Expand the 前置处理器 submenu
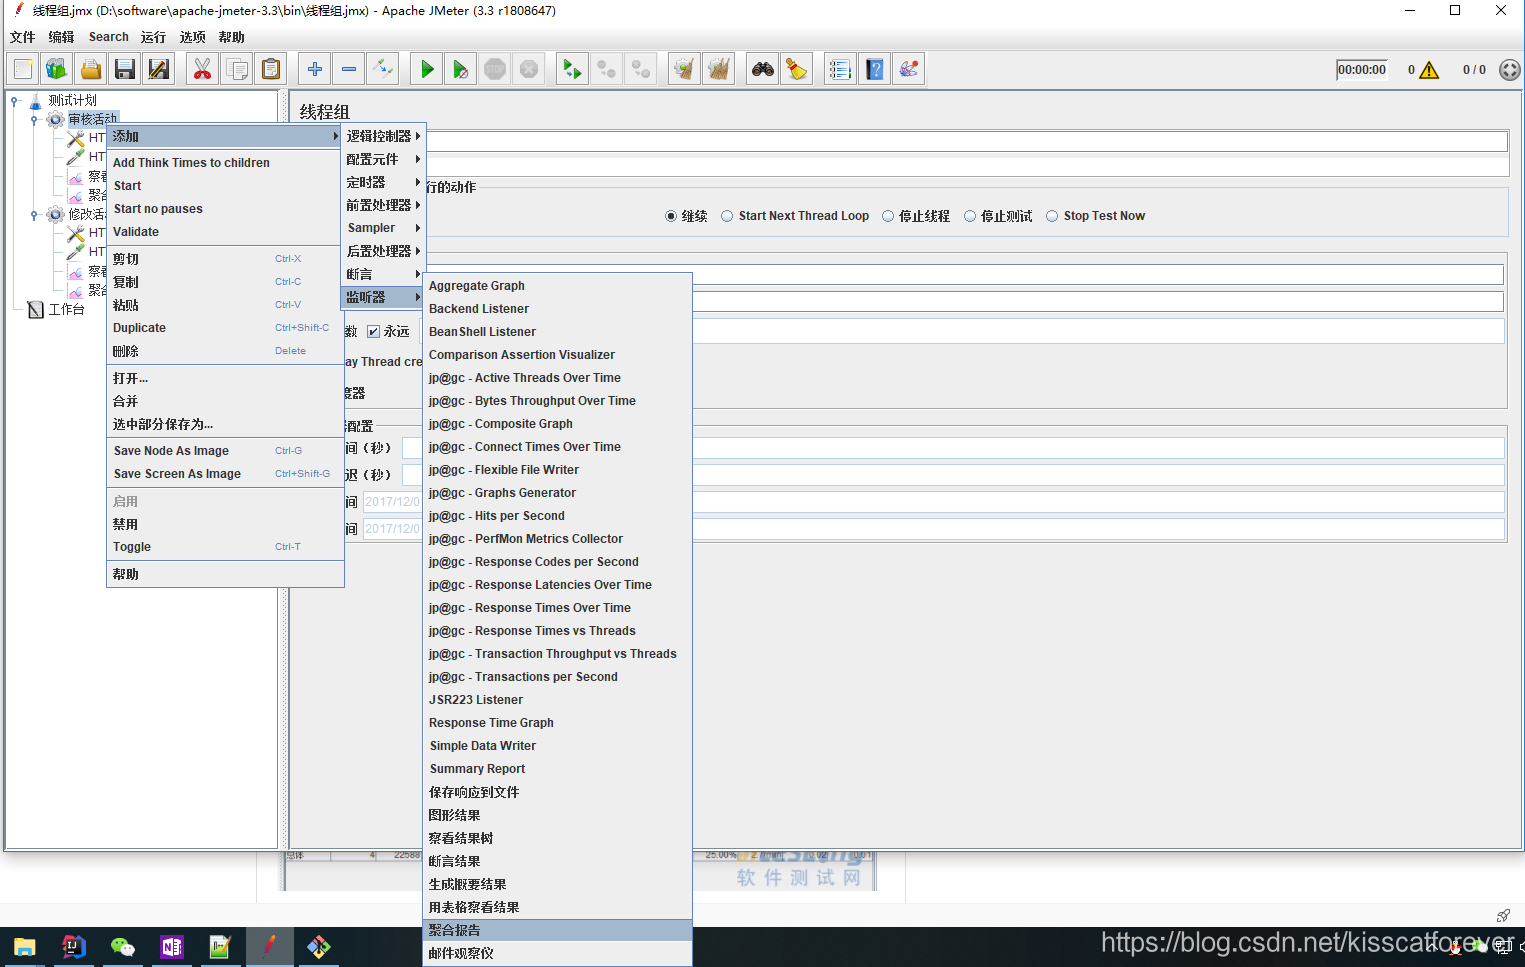Screen dimensions: 1525x967 click(x=383, y=205)
